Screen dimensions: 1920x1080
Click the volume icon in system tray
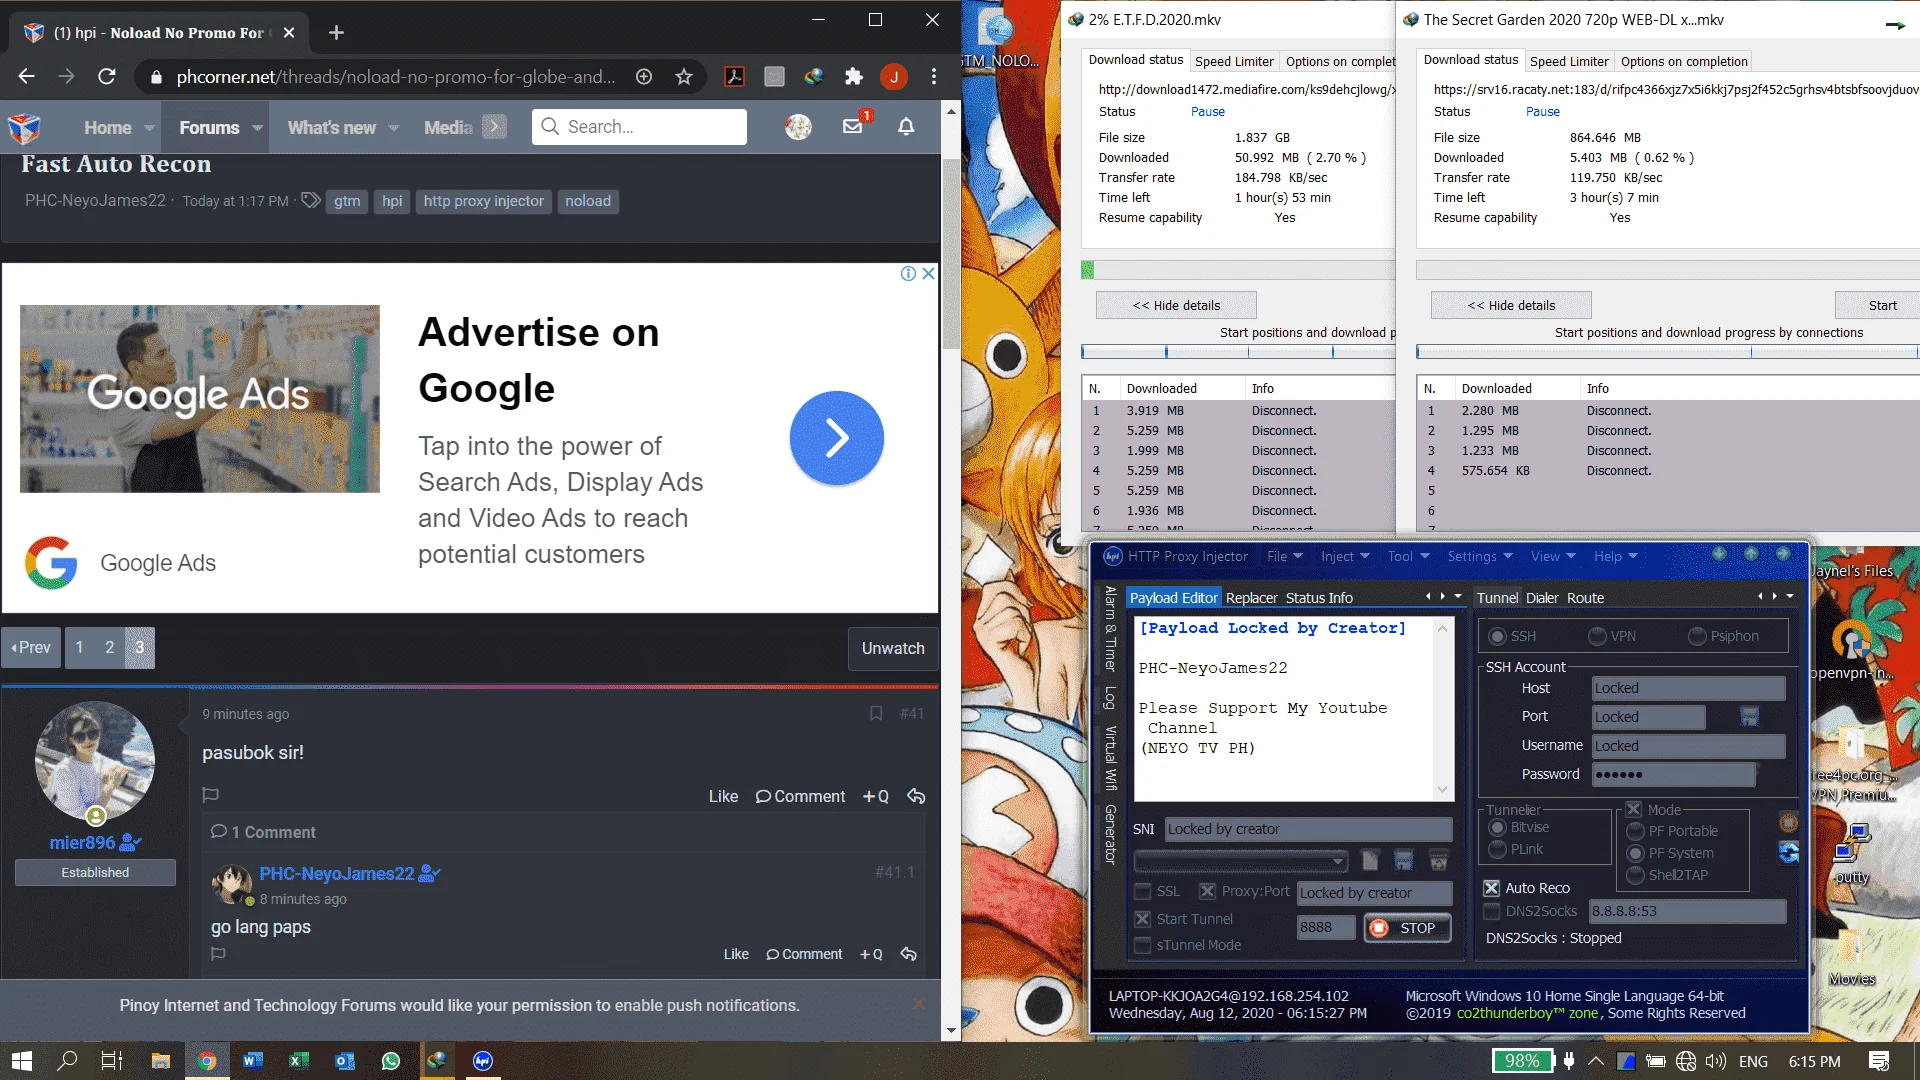[x=1716, y=1061]
